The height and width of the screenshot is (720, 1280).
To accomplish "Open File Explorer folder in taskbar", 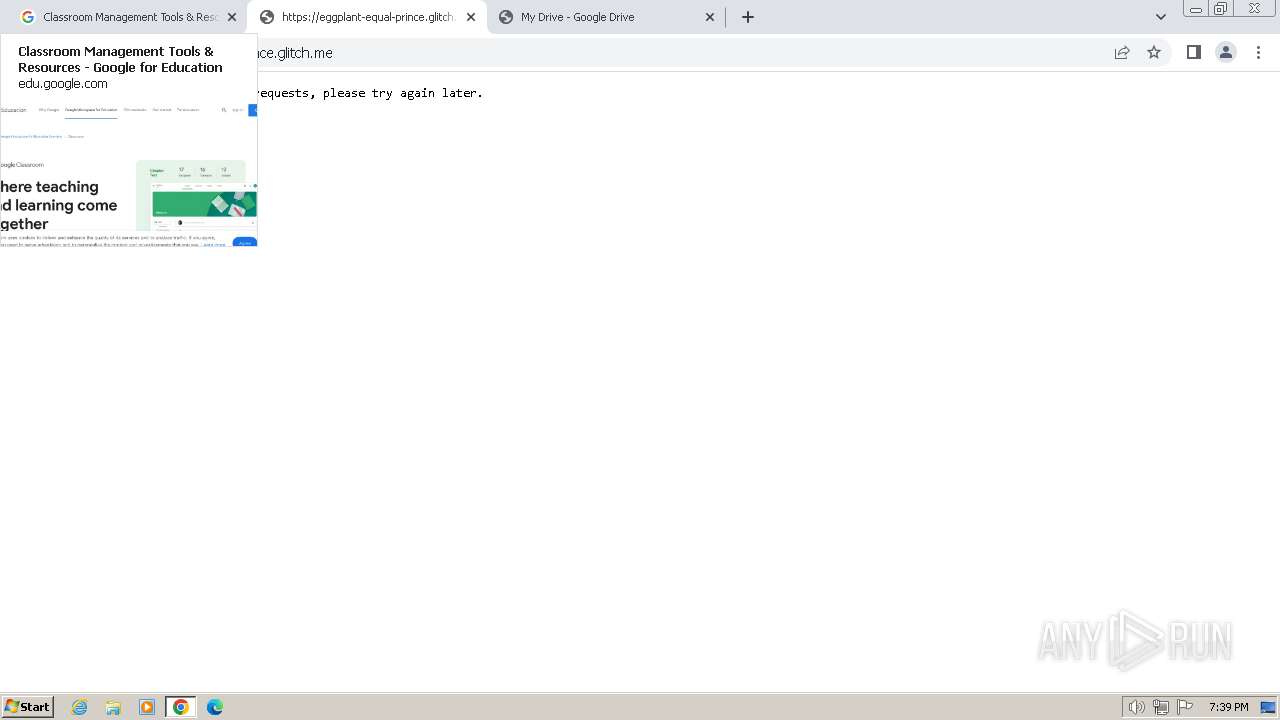I will (113, 707).
